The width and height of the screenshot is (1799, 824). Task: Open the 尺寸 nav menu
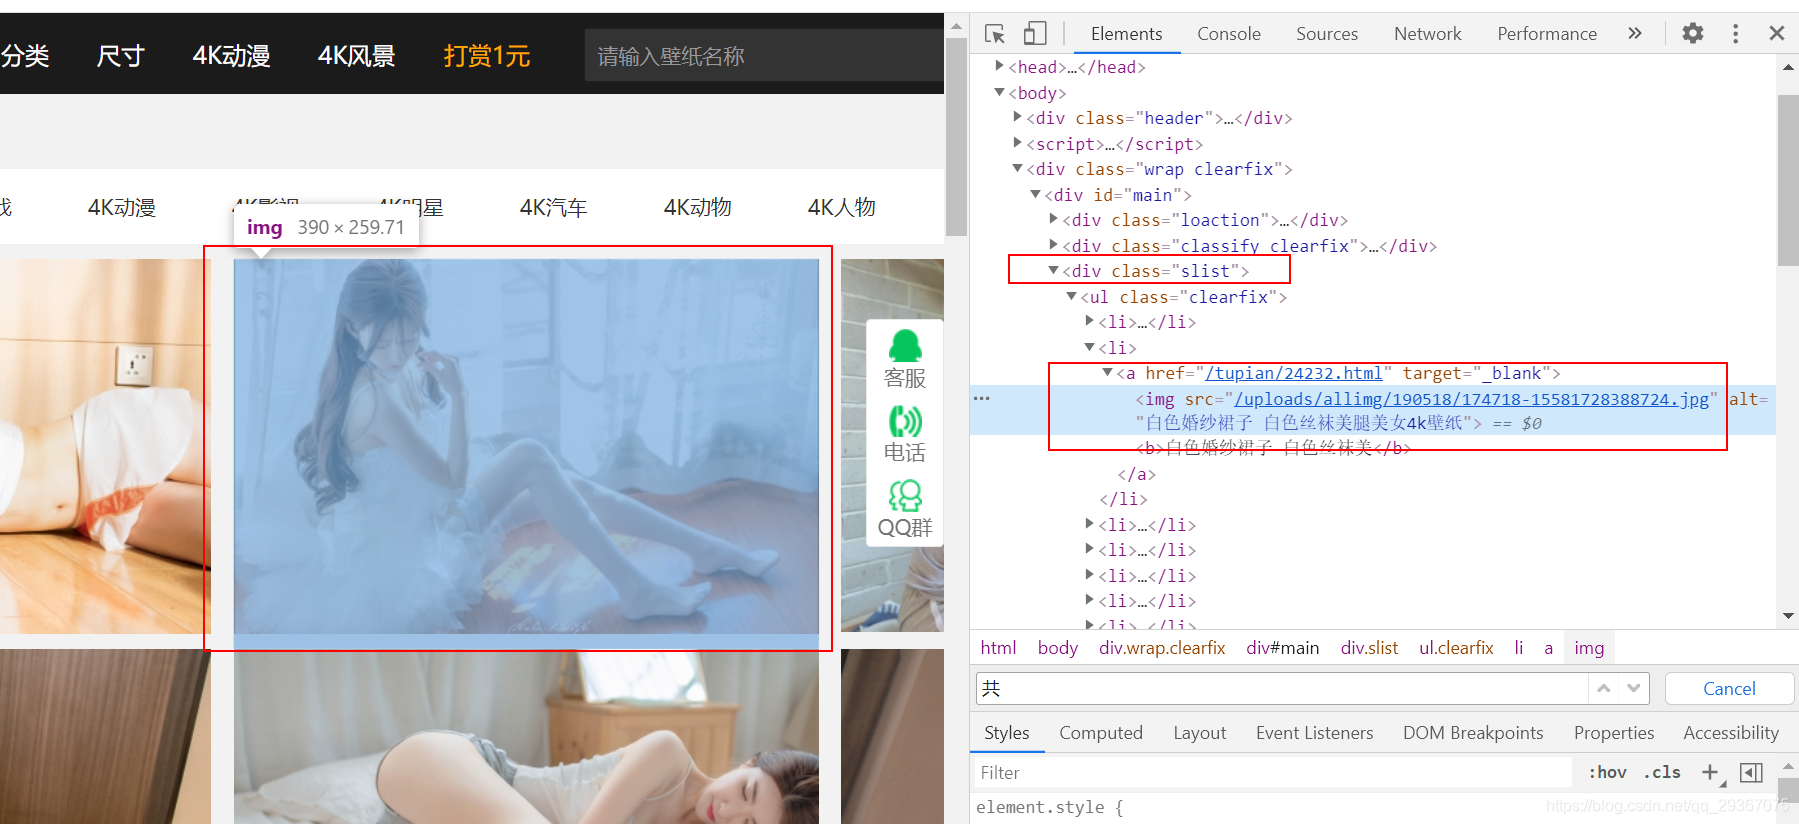[120, 55]
